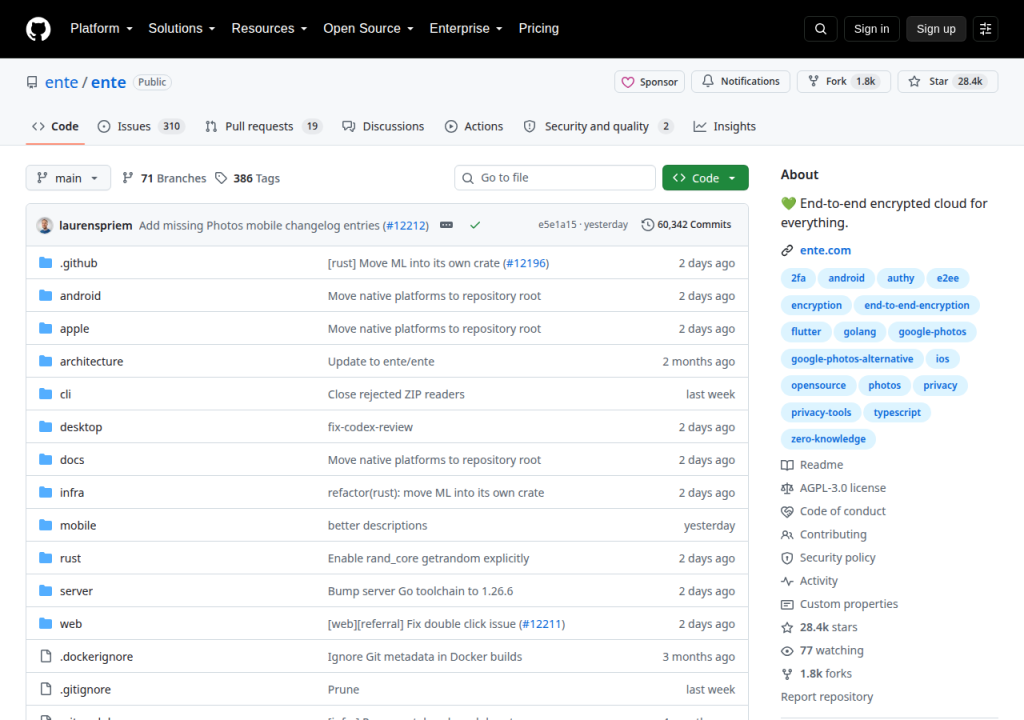The width and height of the screenshot is (1024, 720).
Task: Click the license scales icon
Action: (787, 488)
